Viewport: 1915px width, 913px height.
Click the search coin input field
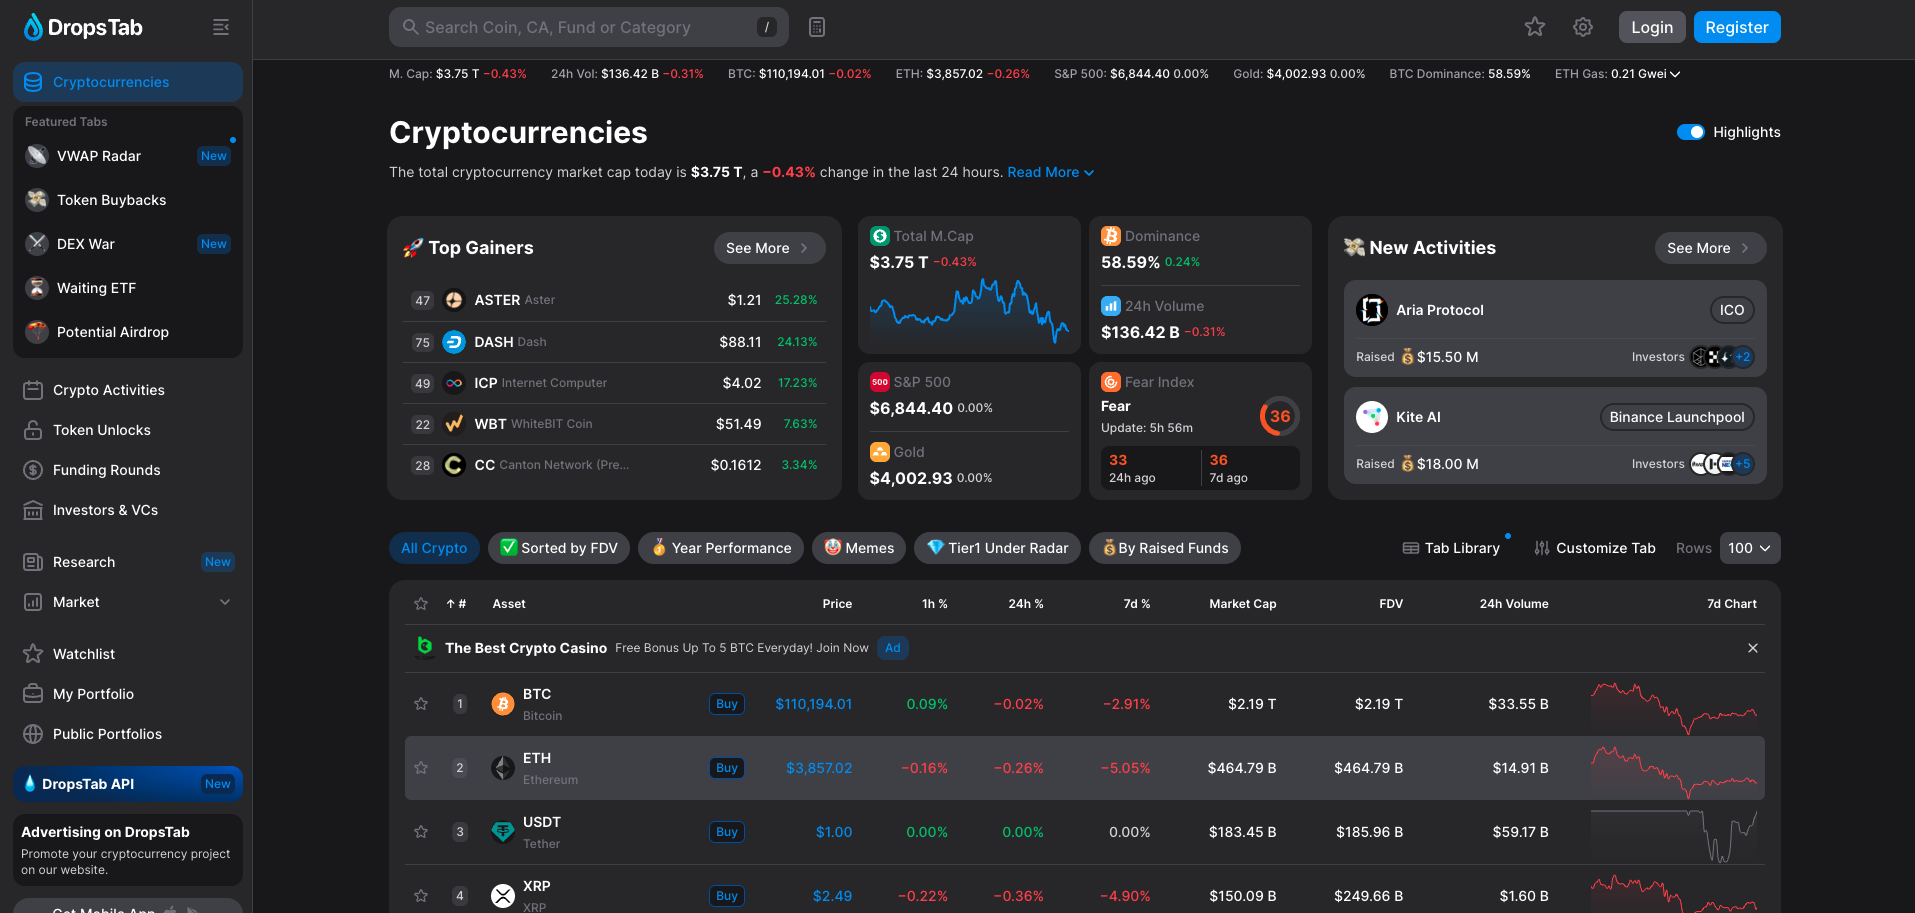pyautogui.click(x=589, y=27)
